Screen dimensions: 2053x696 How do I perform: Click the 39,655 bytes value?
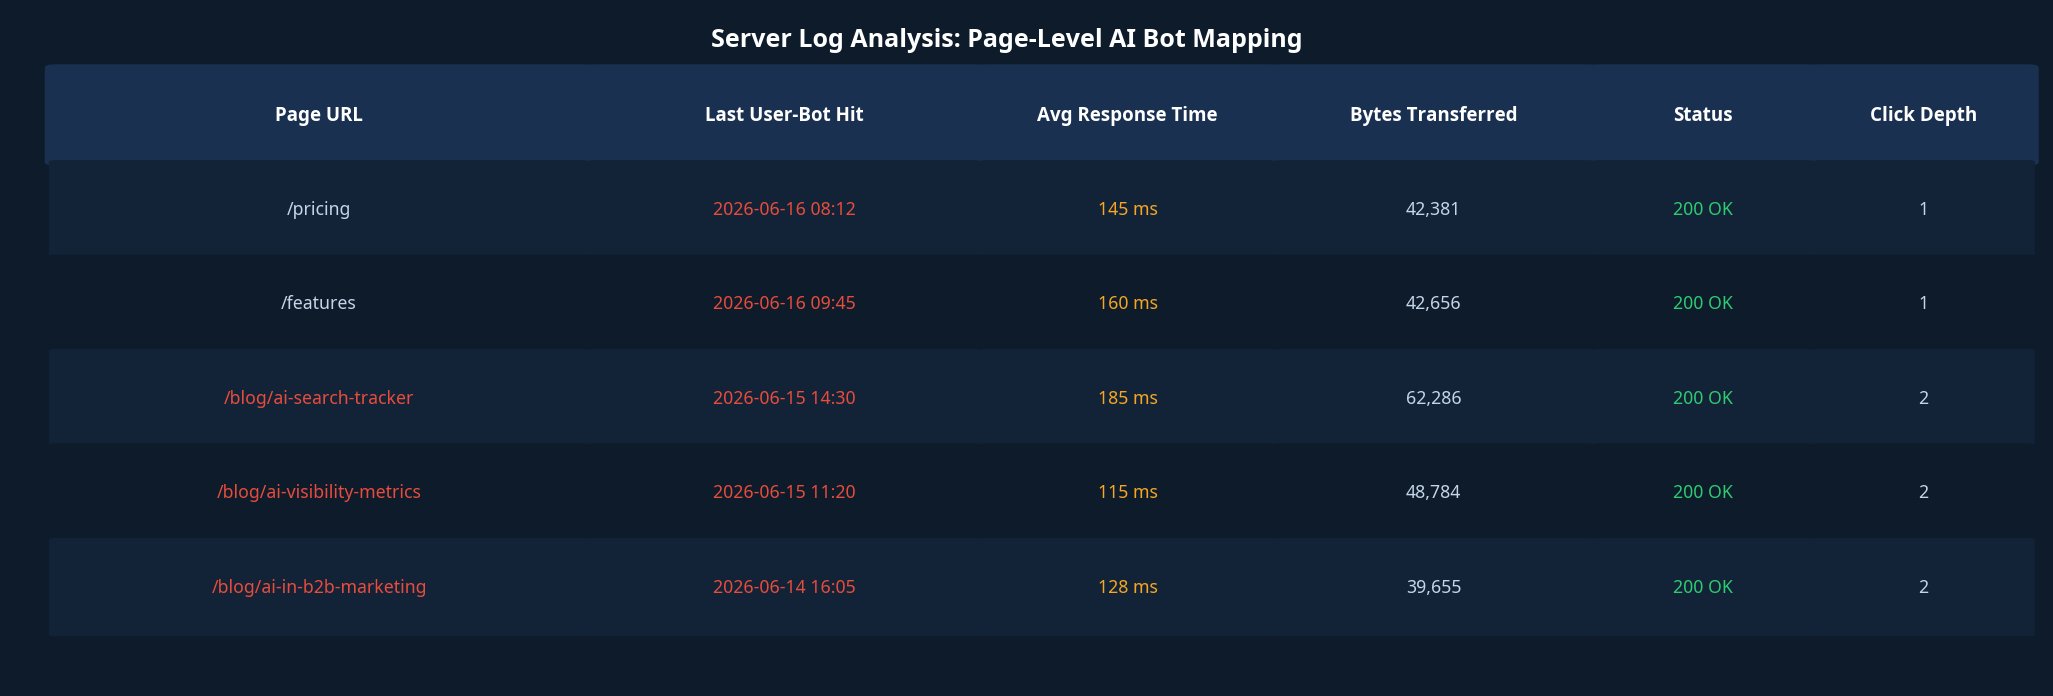1433,587
